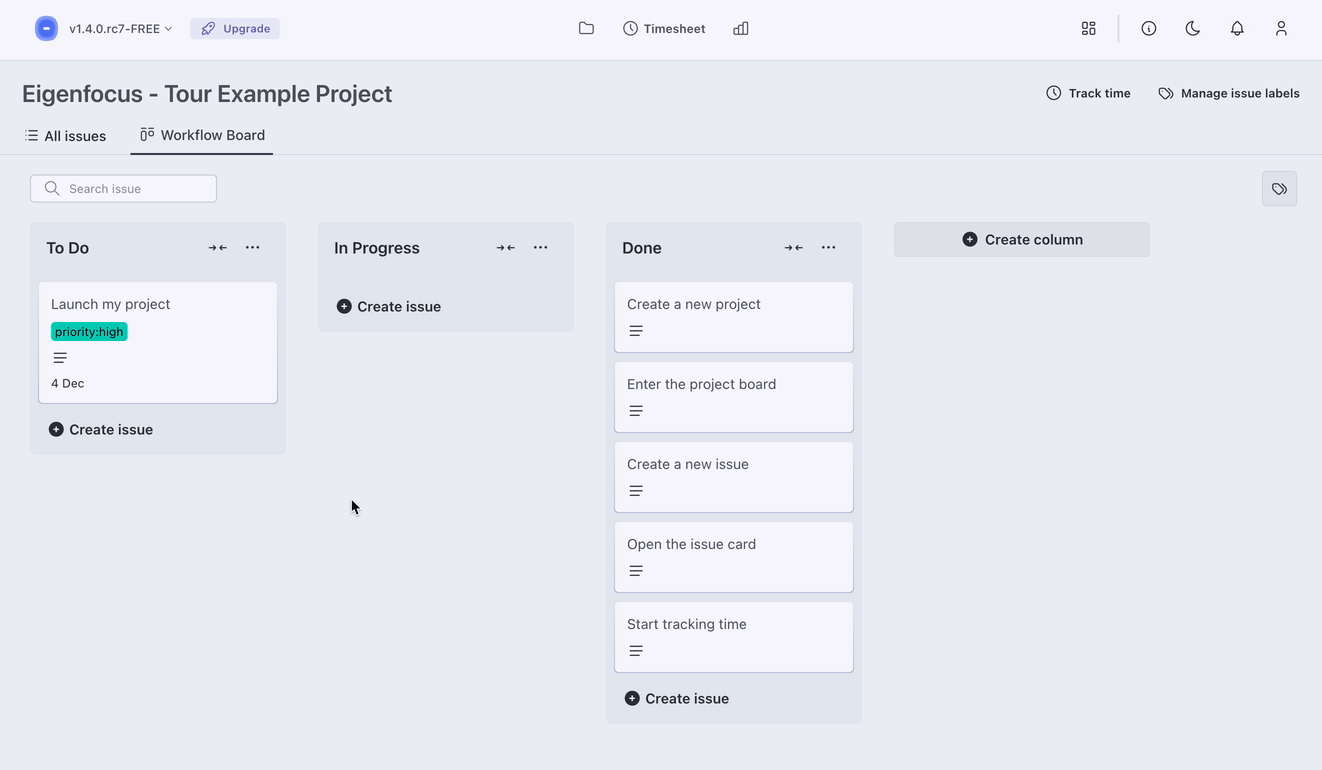
Task: Open the To Do column options menu
Action: (253, 248)
